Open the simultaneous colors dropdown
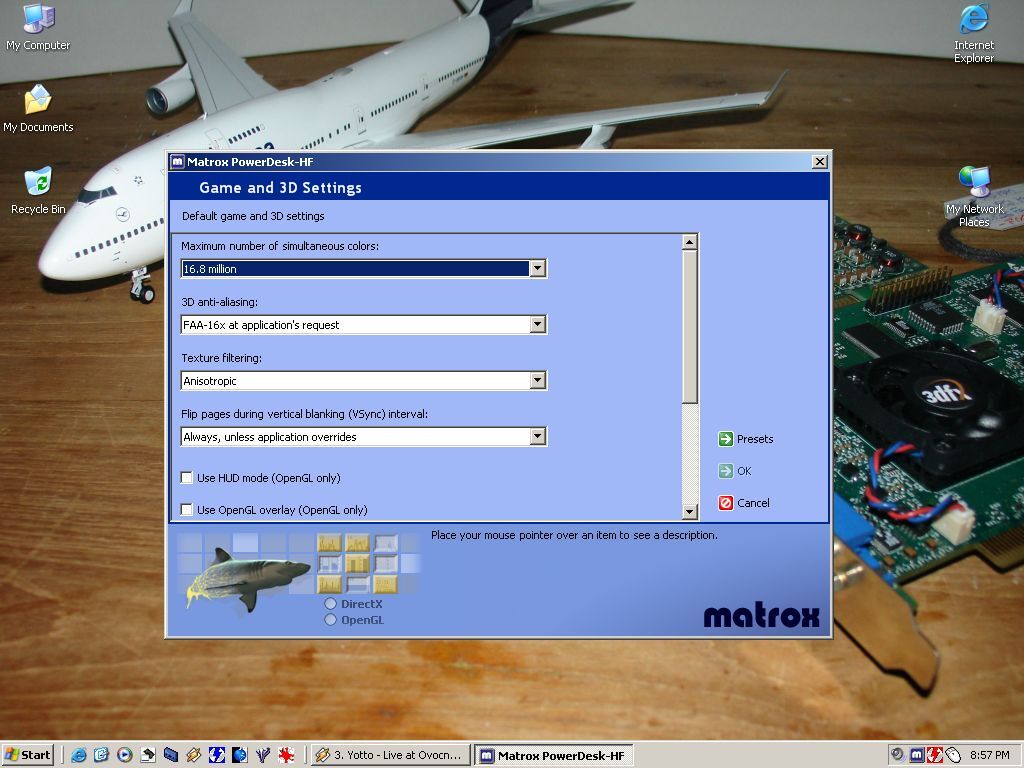The height and width of the screenshot is (768, 1024). [537, 268]
